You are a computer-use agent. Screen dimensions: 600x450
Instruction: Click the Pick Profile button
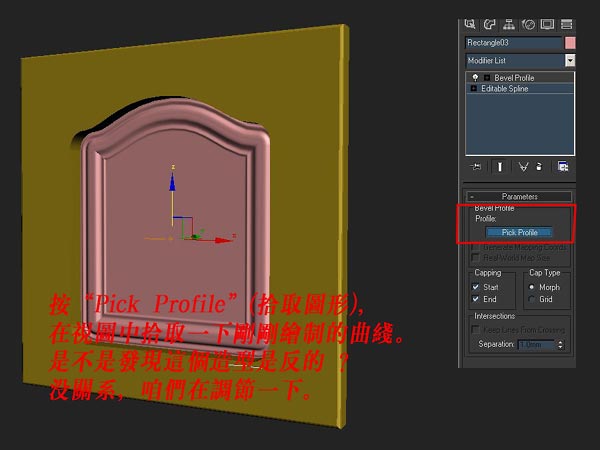pyautogui.click(x=519, y=232)
